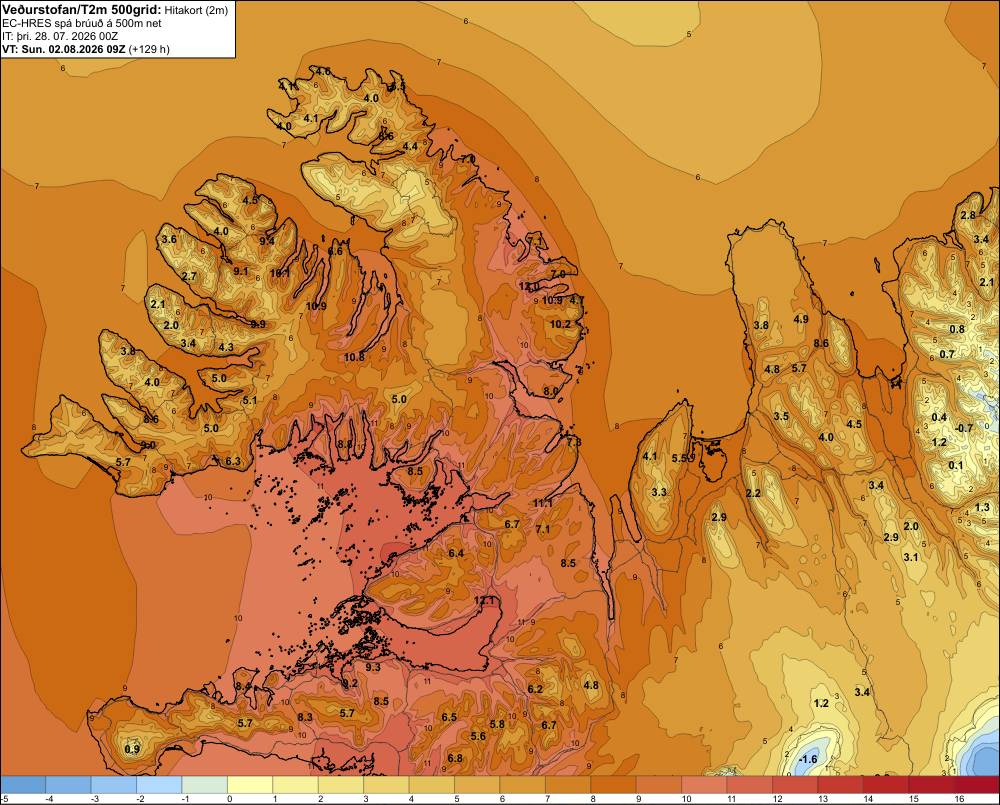Click the '4.6' temperature value
The image size is (1000, 805).
pyautogui.click(x=323, y=71)
